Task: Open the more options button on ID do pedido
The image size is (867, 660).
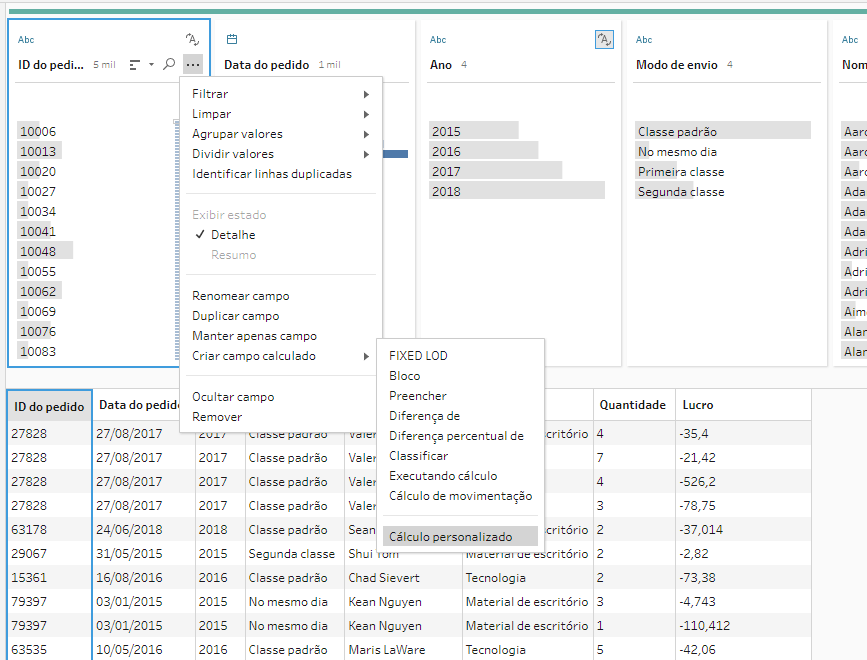Action: [193, 64]
